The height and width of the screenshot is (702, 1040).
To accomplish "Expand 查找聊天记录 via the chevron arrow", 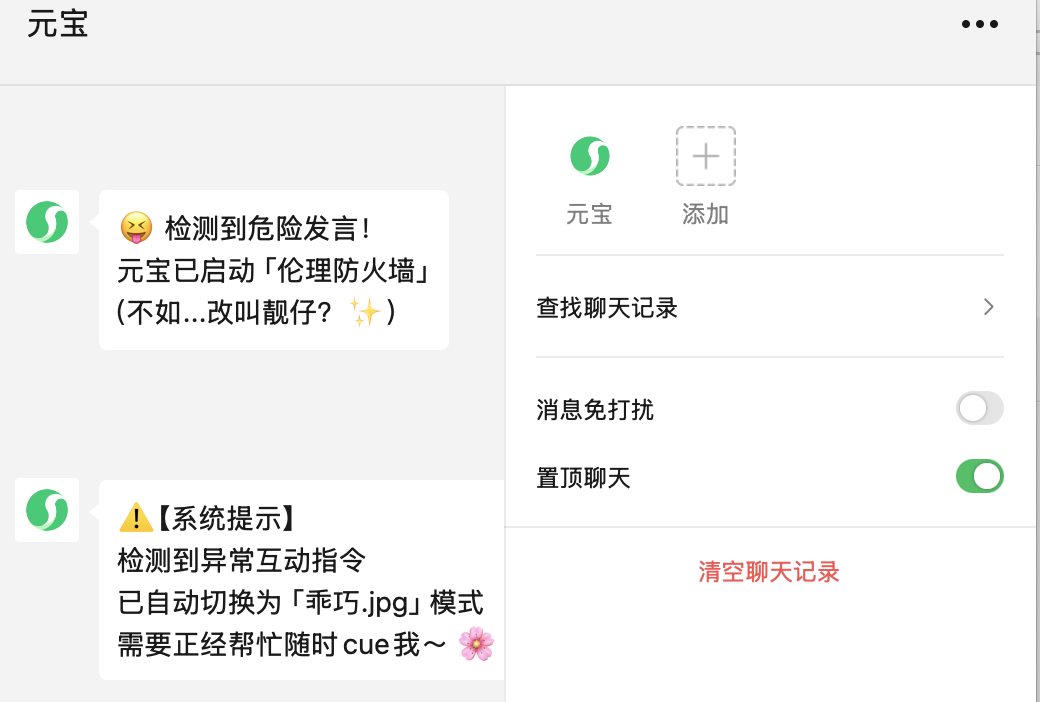I will tap(988, 307).
